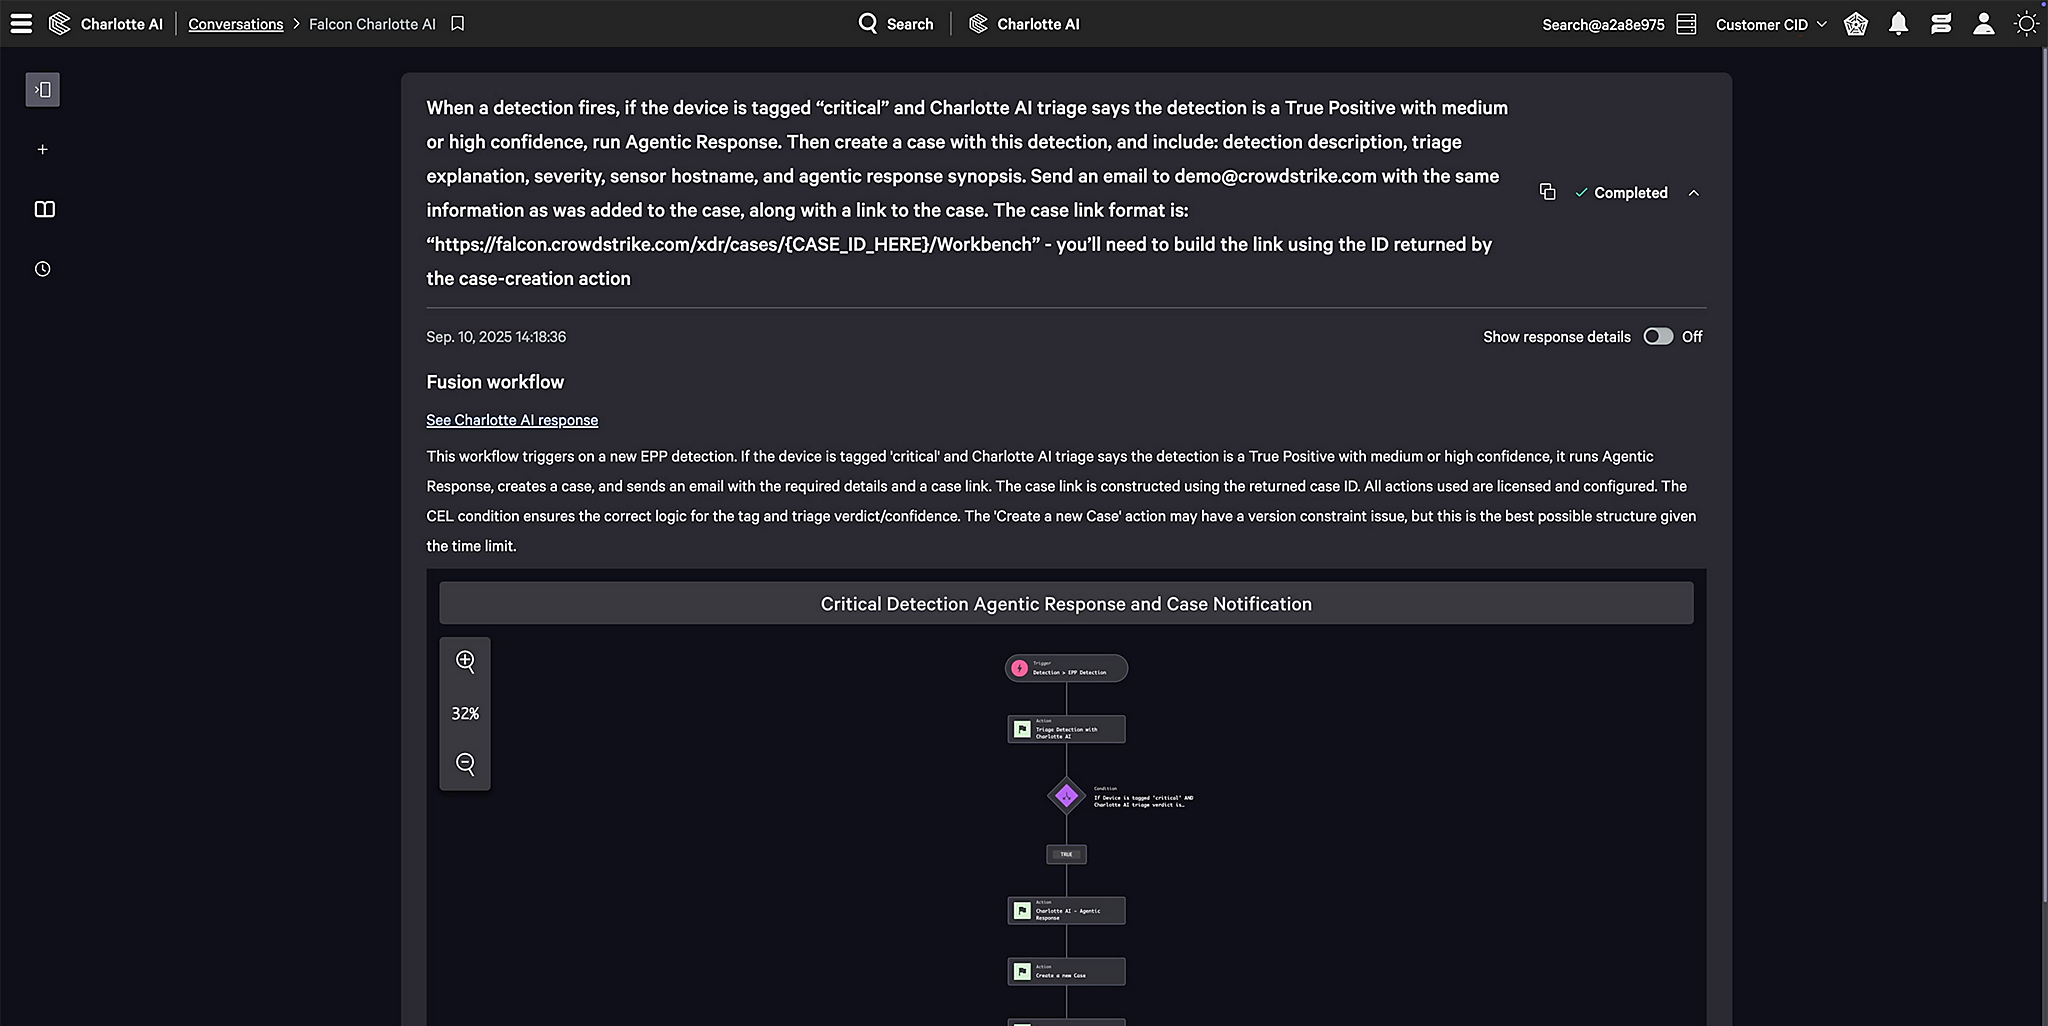Expand the Customer CID dropdown
The image size is (2048, 1026).
(1771, 24)
